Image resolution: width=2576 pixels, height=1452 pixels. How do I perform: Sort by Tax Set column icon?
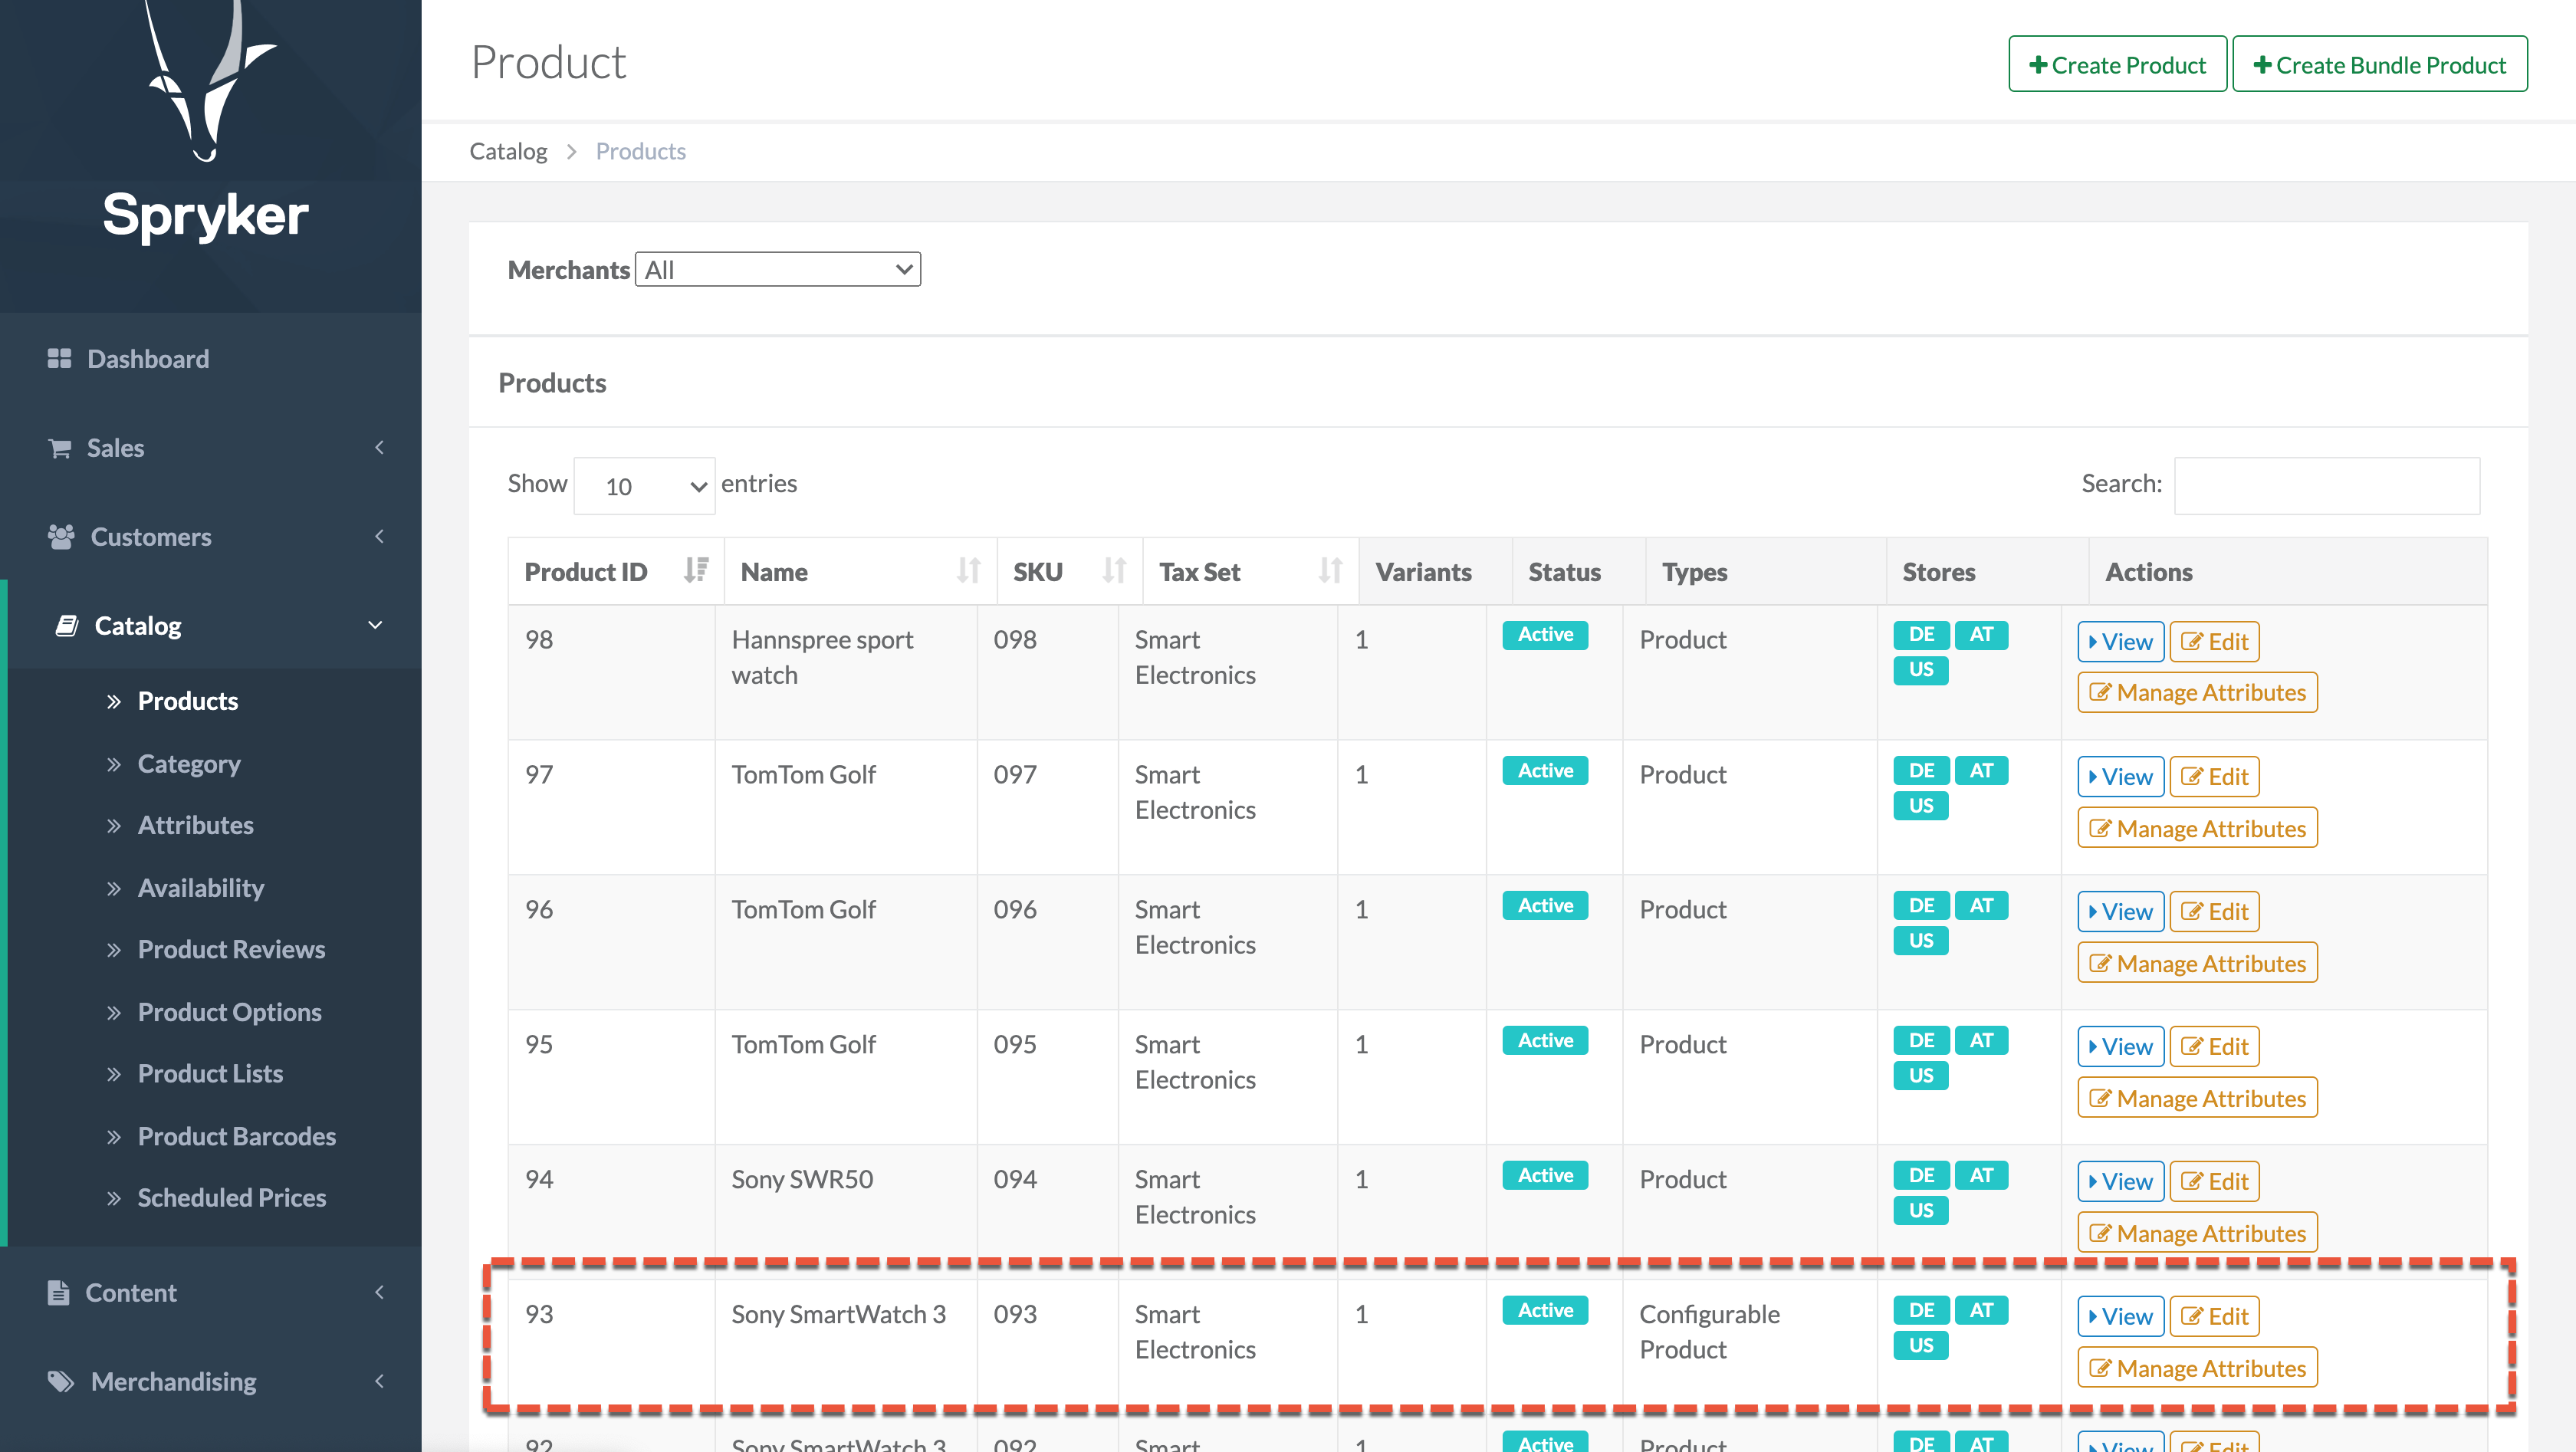pos(1330,571)
